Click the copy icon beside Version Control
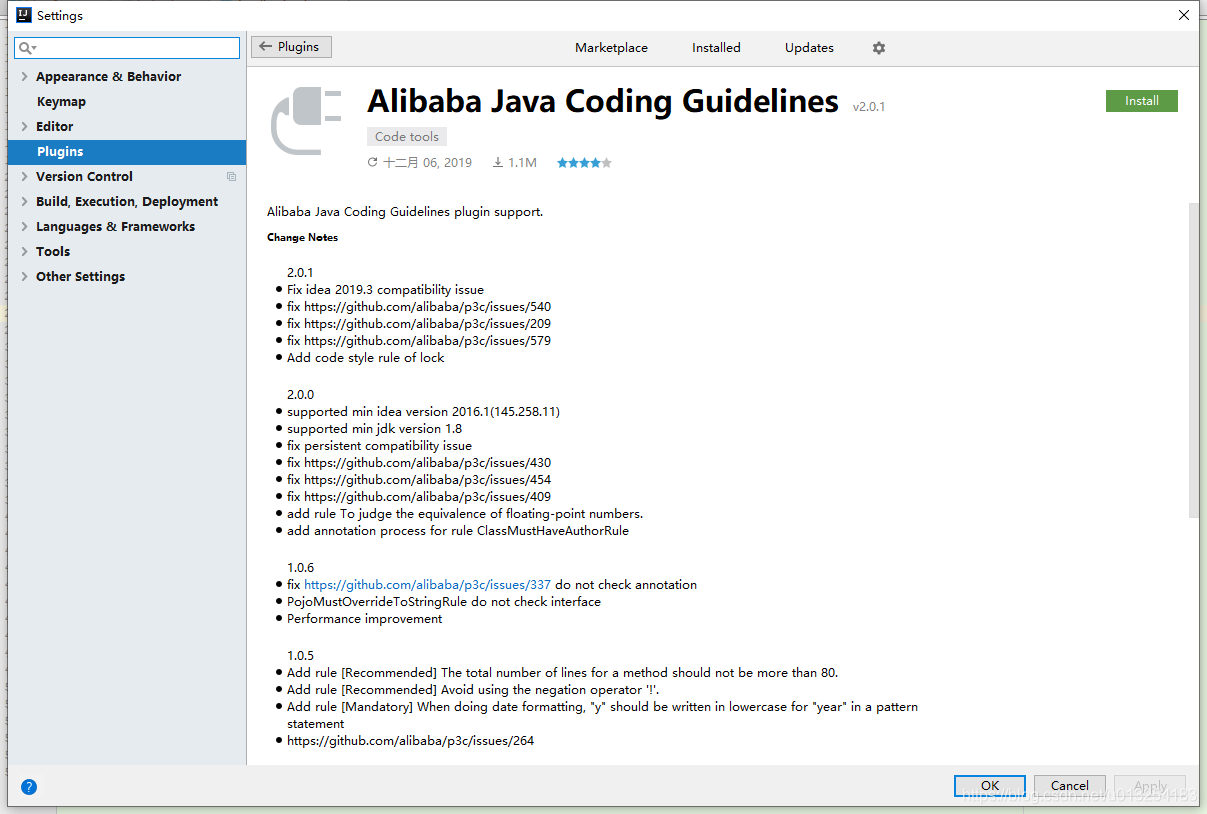 click(232, 177)
